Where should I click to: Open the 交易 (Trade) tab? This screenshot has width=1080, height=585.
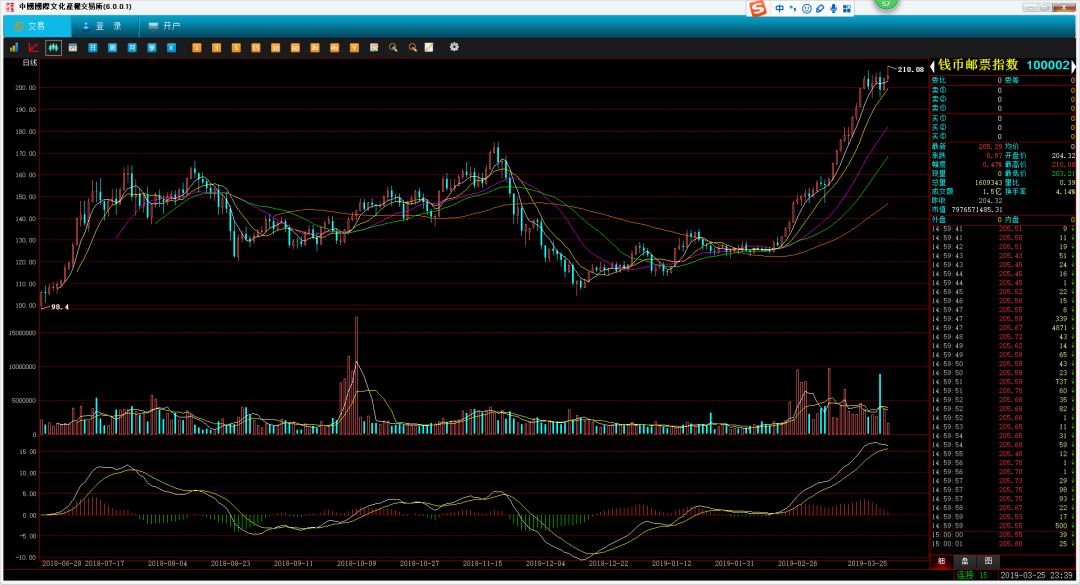click(37, 26)
